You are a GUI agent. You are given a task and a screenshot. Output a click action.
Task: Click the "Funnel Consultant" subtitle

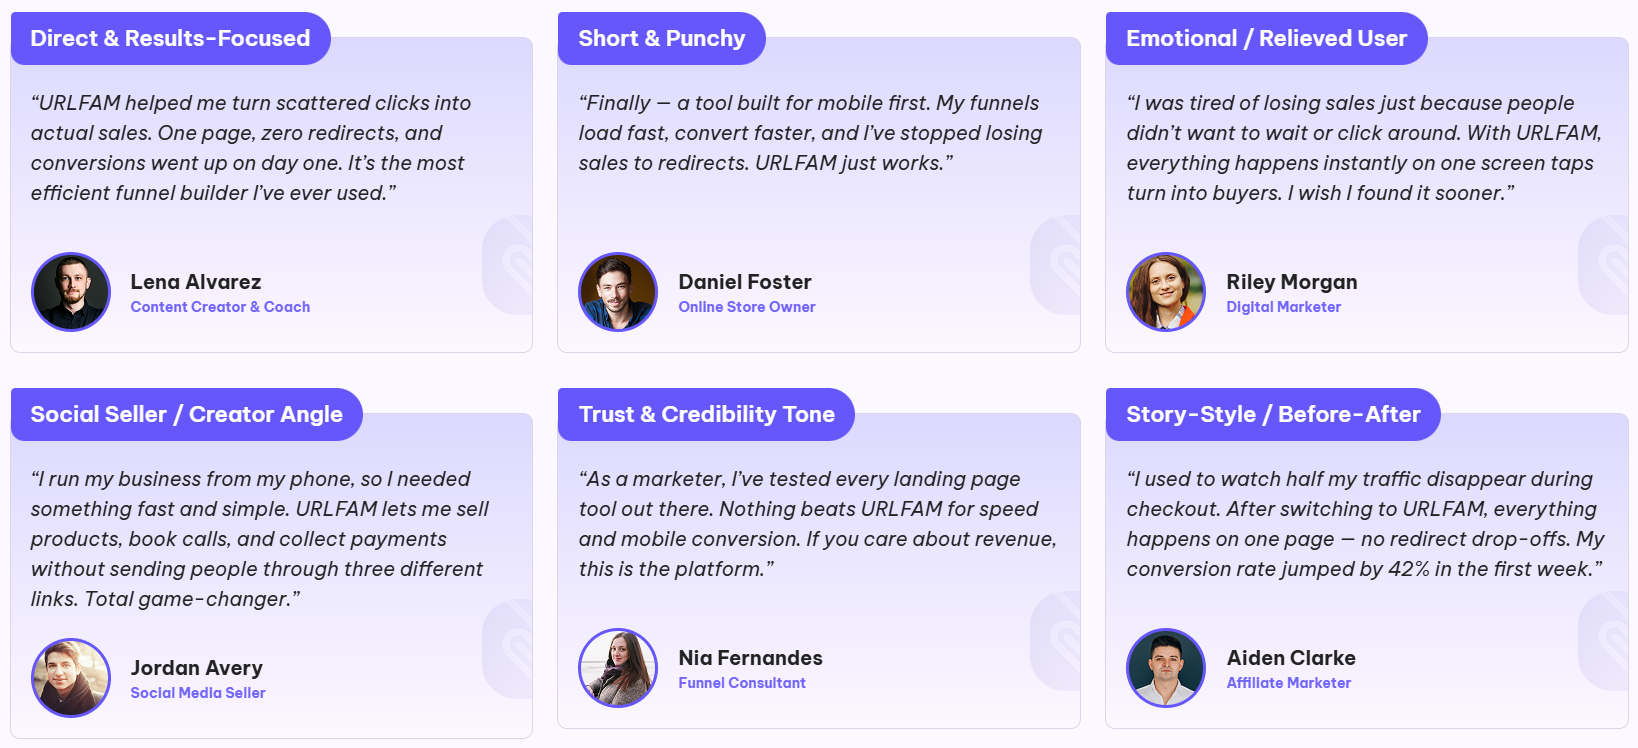tap(742, 683)
